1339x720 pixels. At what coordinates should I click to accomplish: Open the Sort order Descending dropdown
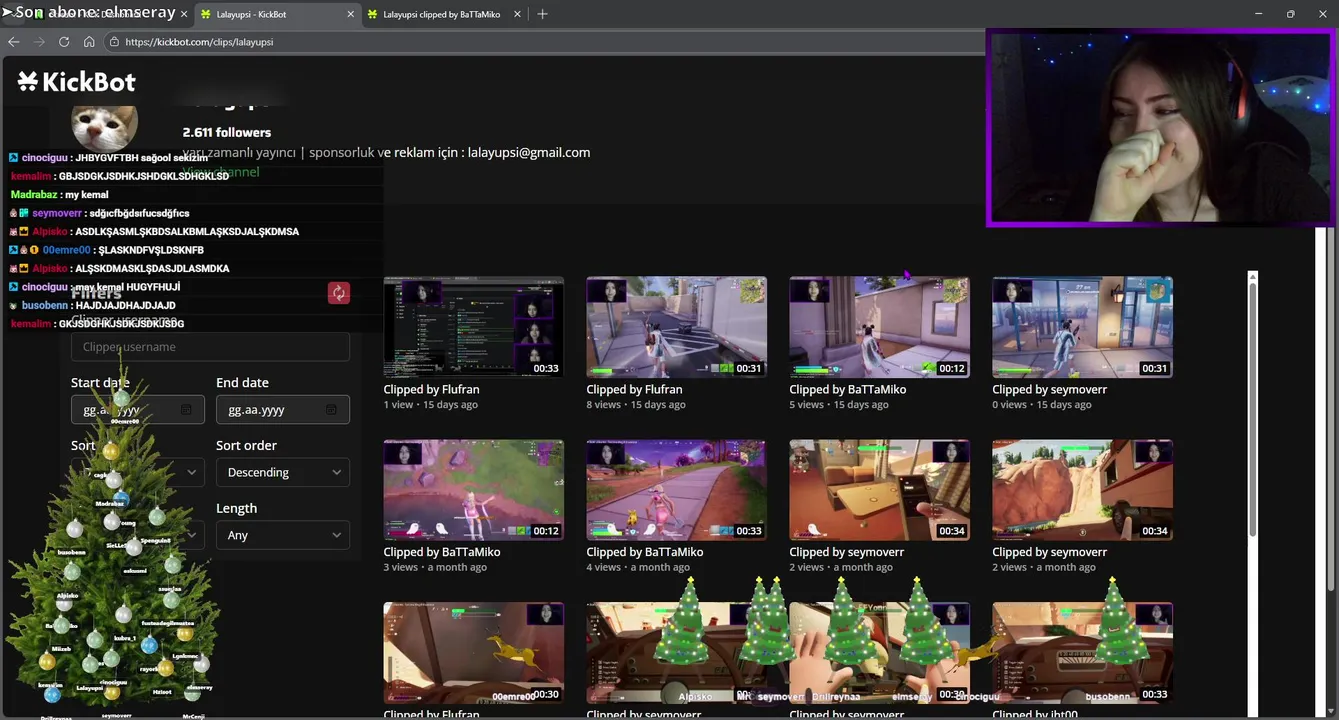[283, 472]
